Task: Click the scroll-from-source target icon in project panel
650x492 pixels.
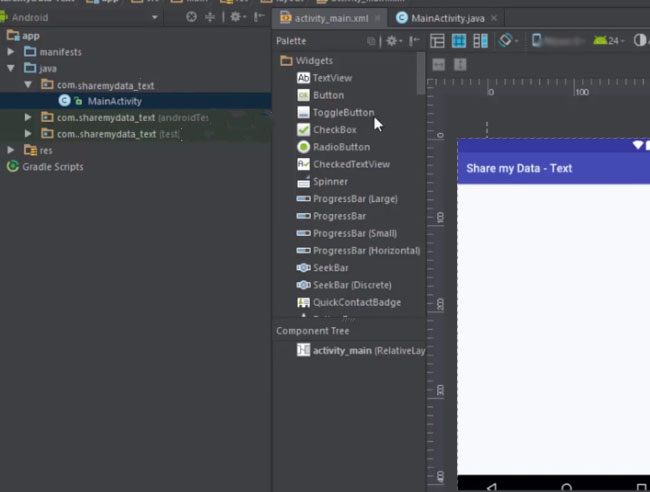Action: [x=191, y=17]
